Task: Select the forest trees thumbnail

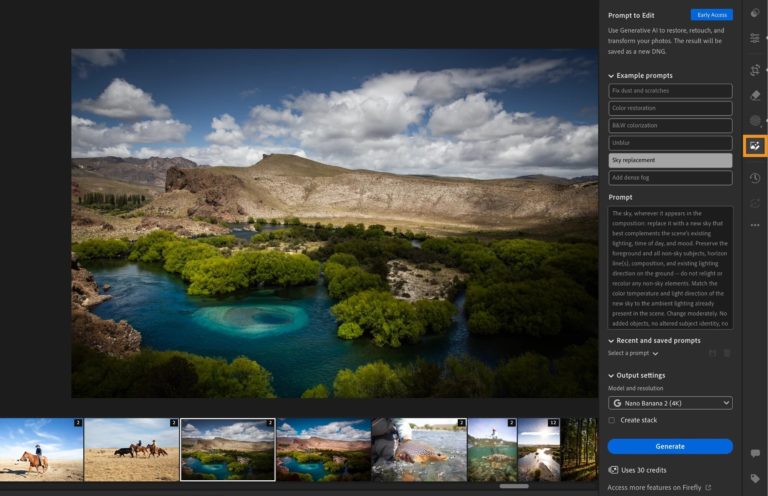Action: tap(579, 449)
